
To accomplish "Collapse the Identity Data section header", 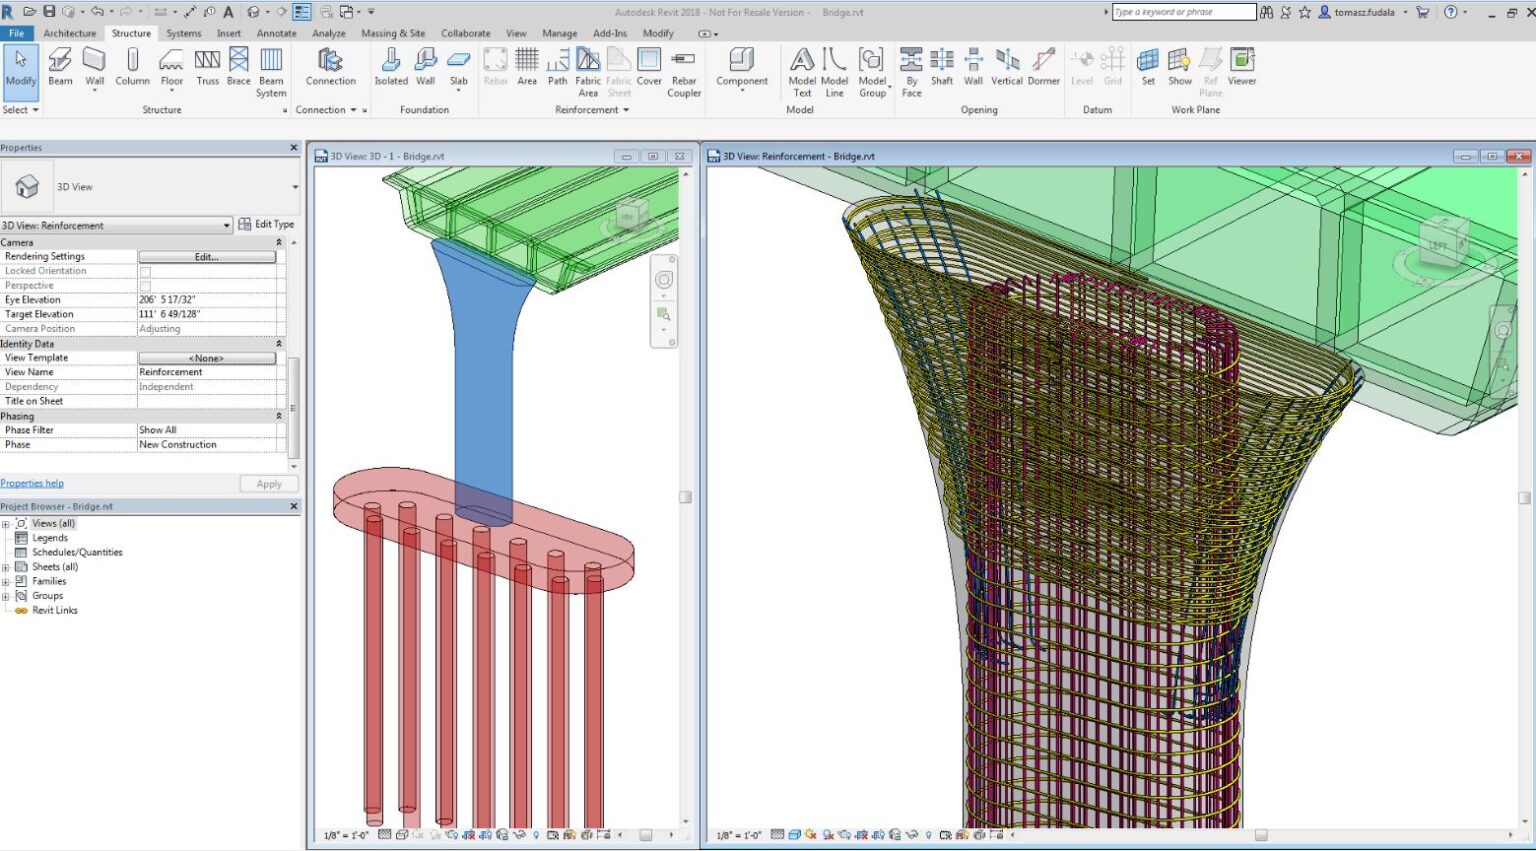I will [x=278, y=343].
